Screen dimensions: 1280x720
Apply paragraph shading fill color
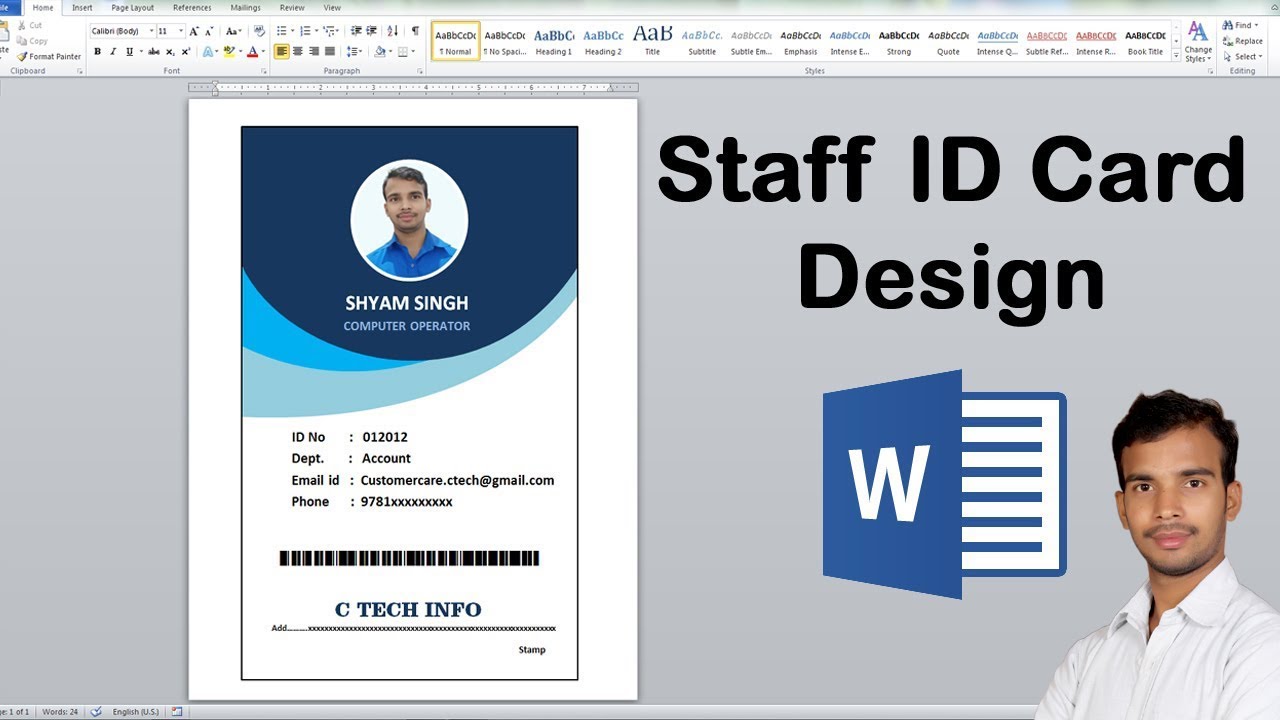click(x=381, y=51)
